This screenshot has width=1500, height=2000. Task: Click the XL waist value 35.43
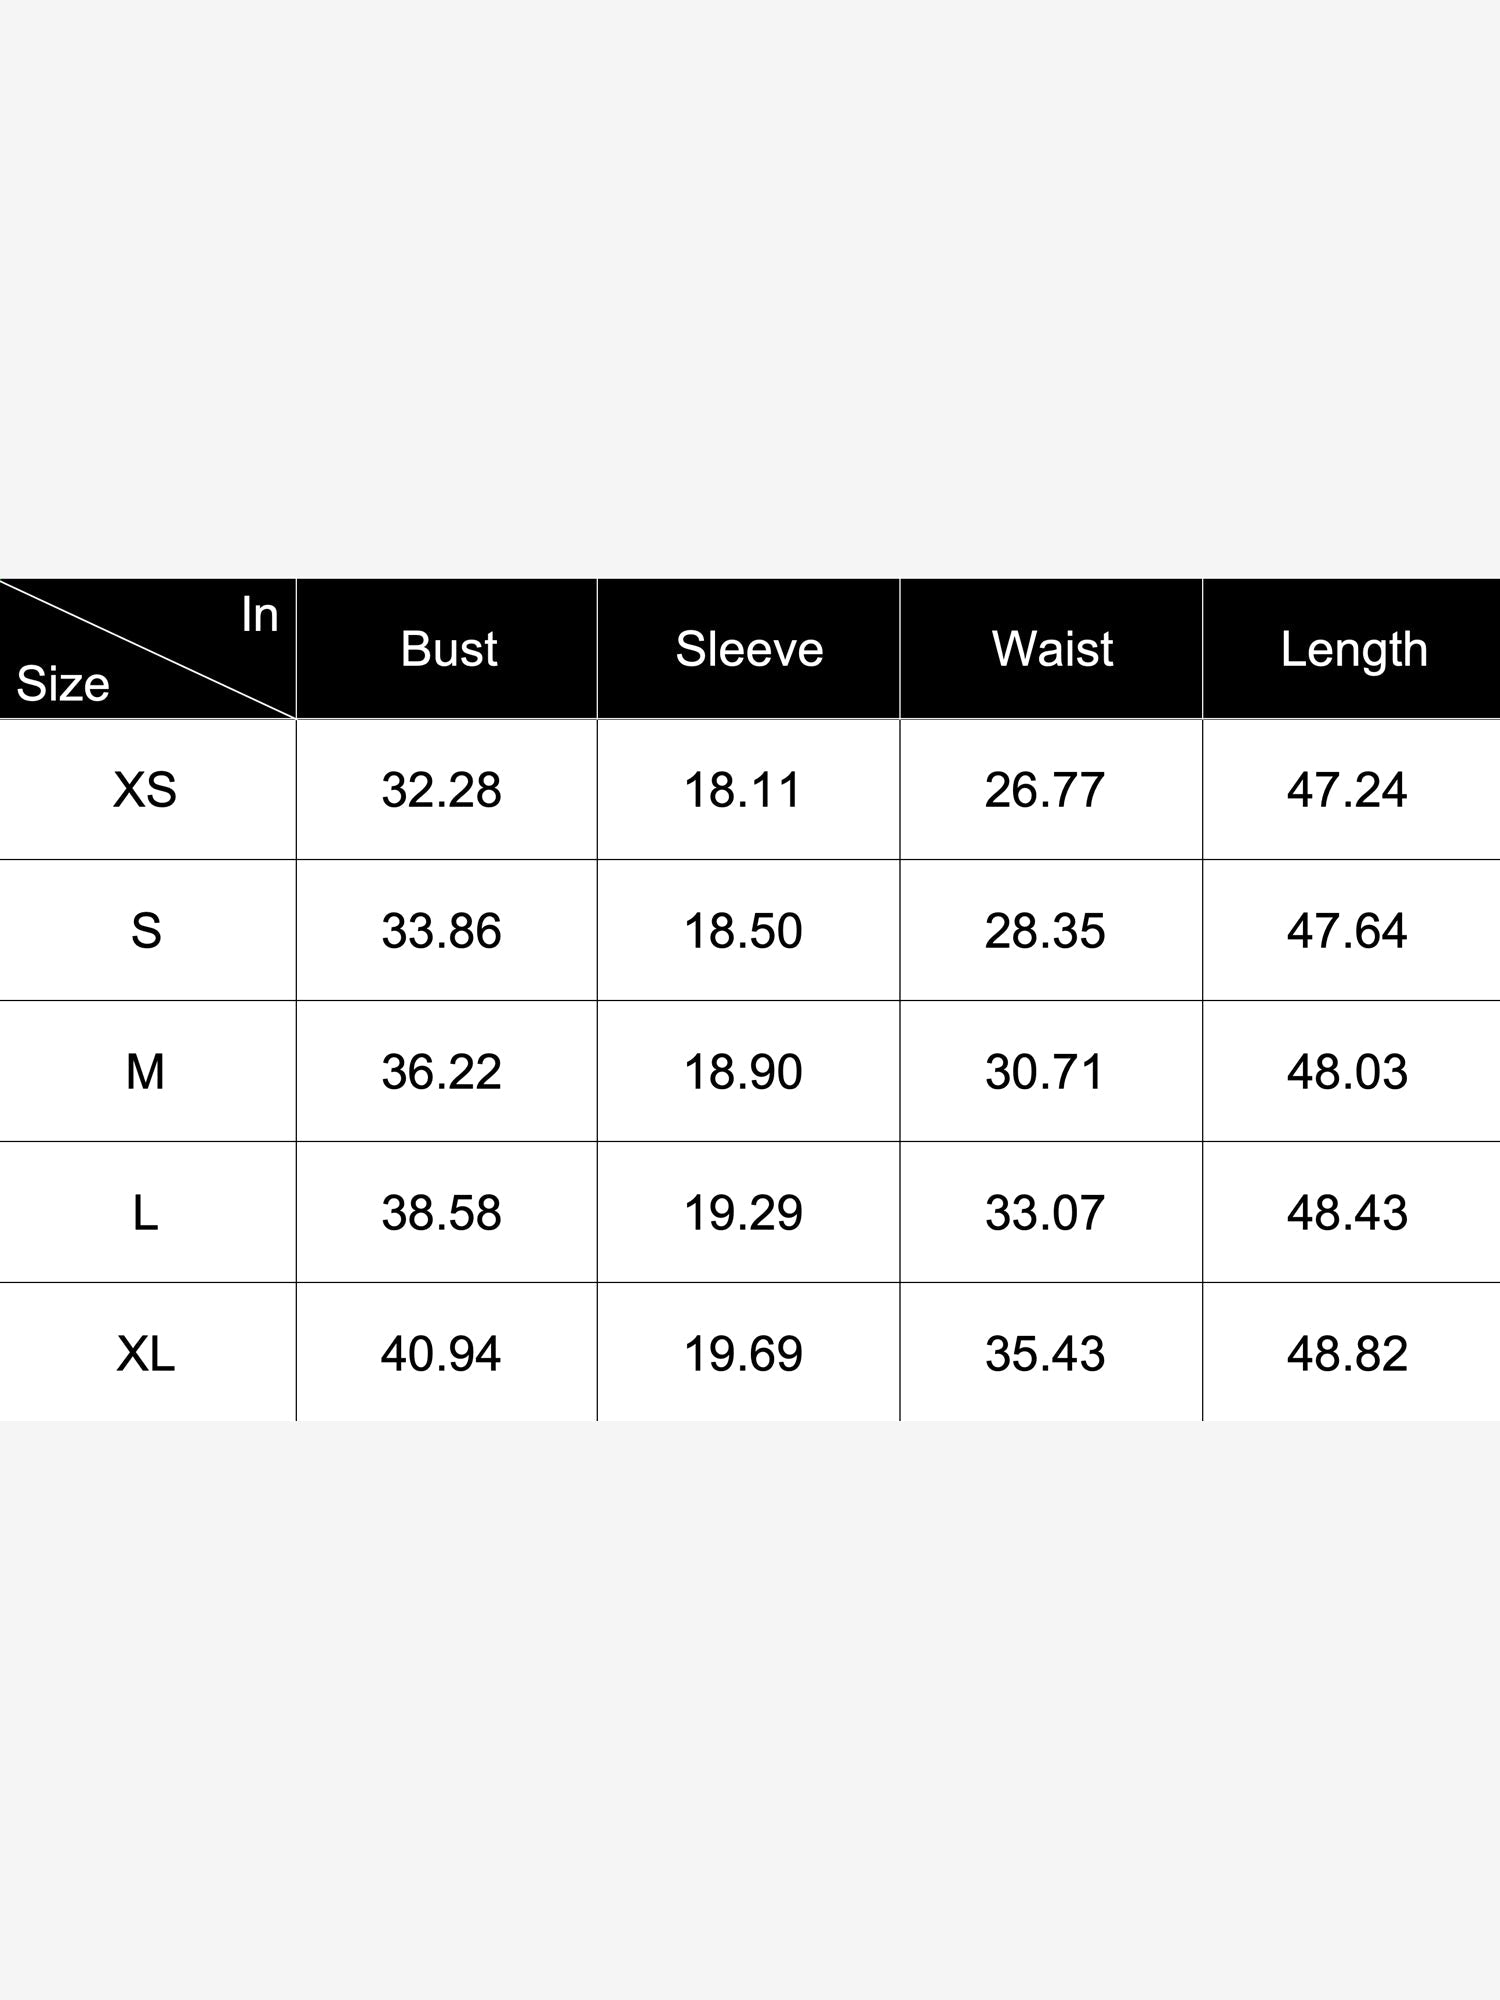[x=1045, y=1354]
